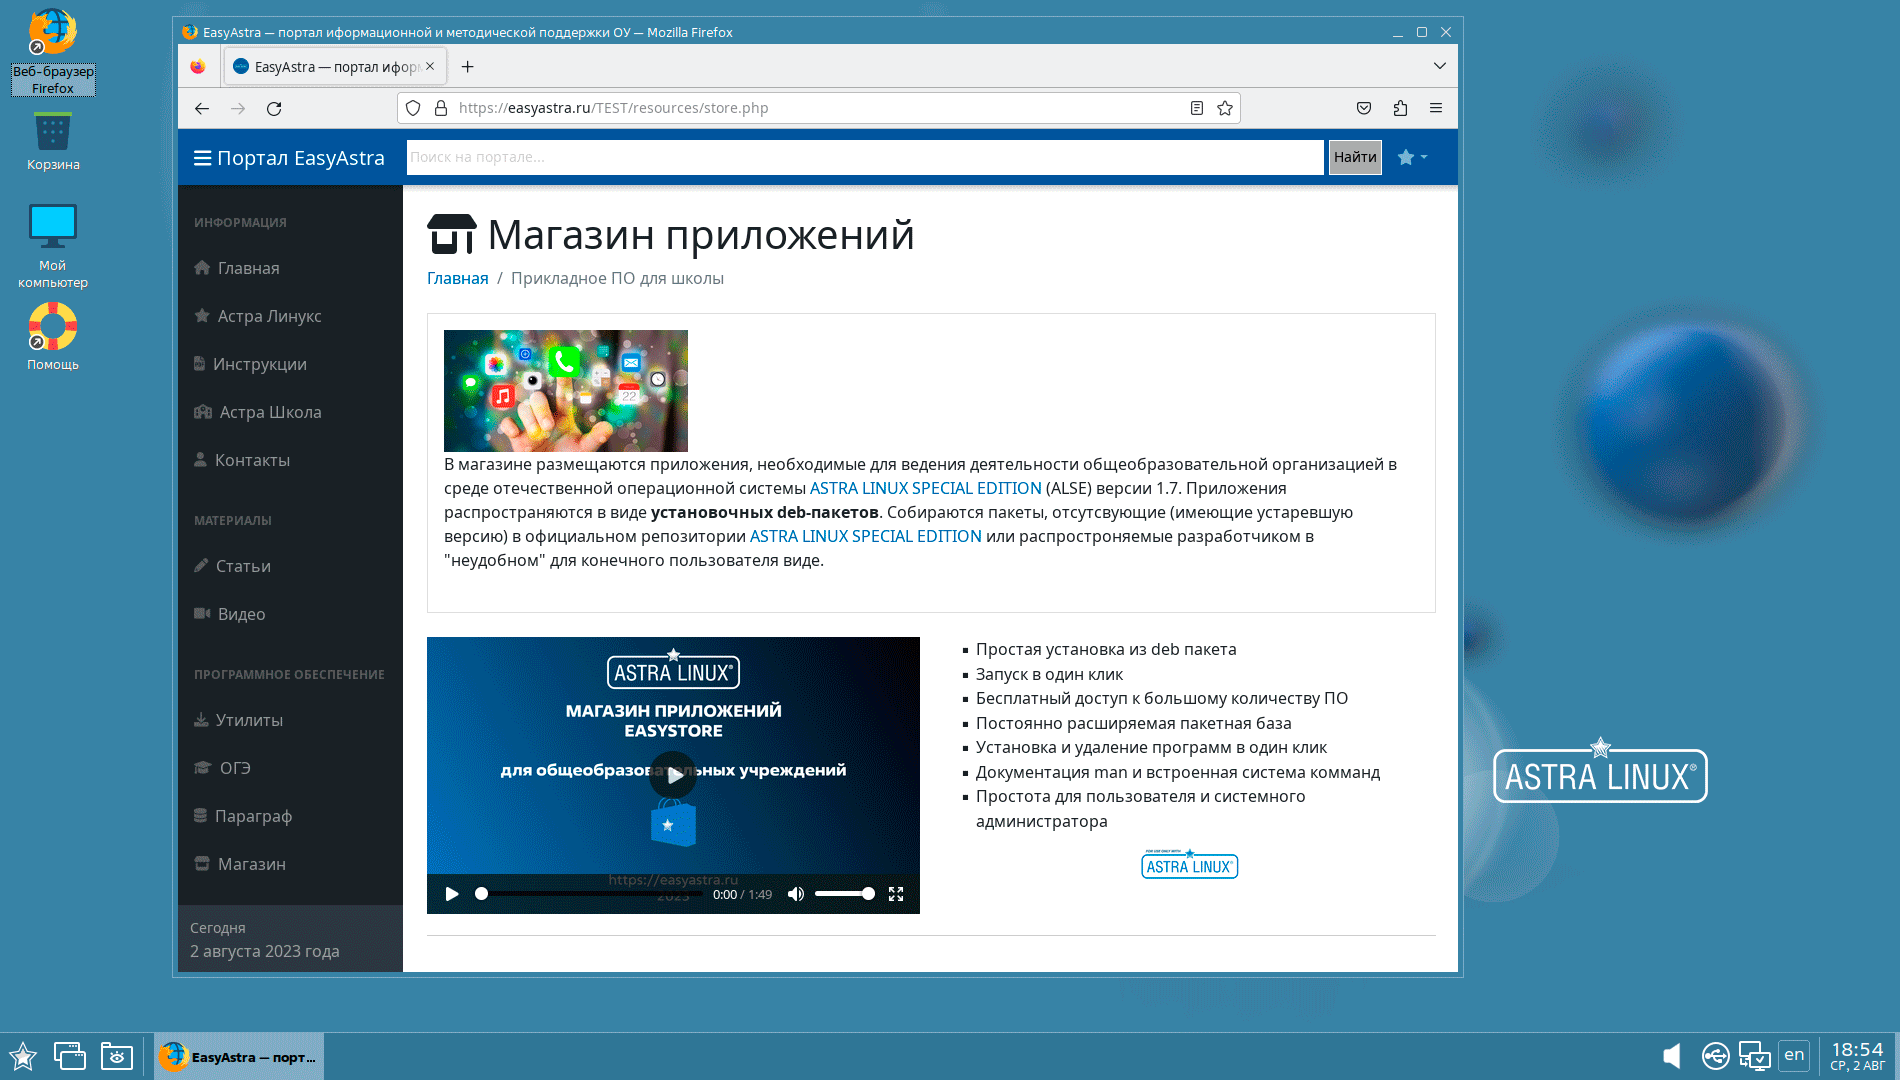Click the small Astra Linux logo below the list

[1190, 864]
